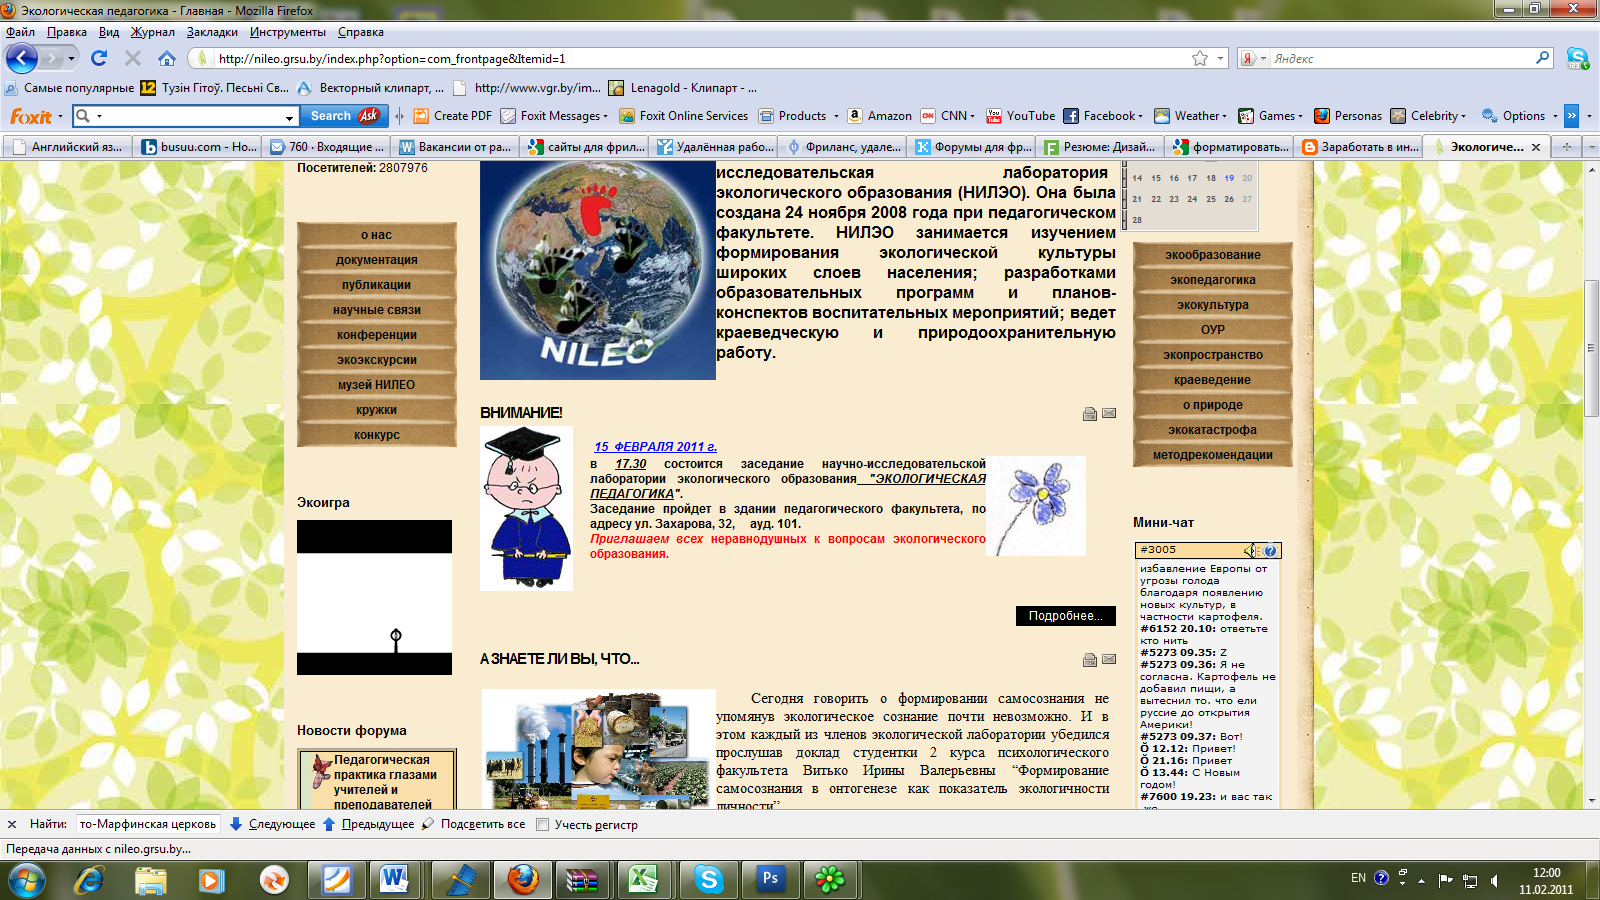The height and width of the screenshot is (900, 1600).
Task: Open the volume control in system tray
Action: 1494,880
